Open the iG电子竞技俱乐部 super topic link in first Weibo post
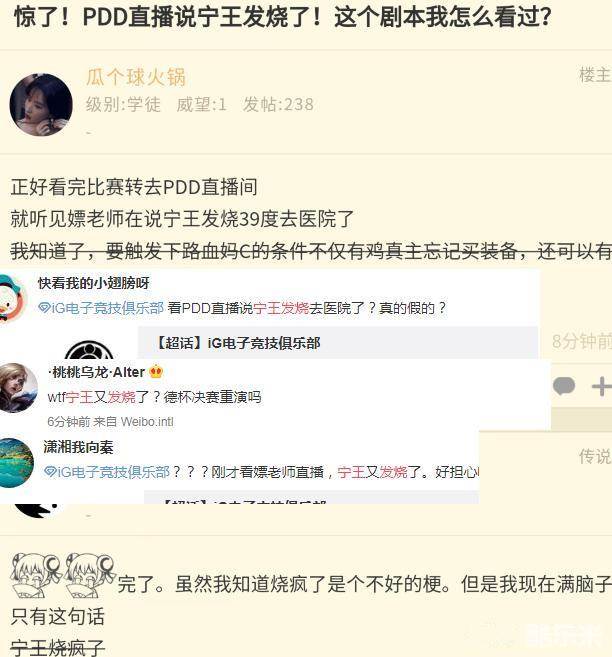The width and height of the screenshot is (612, 657). [x=107, y=308]
